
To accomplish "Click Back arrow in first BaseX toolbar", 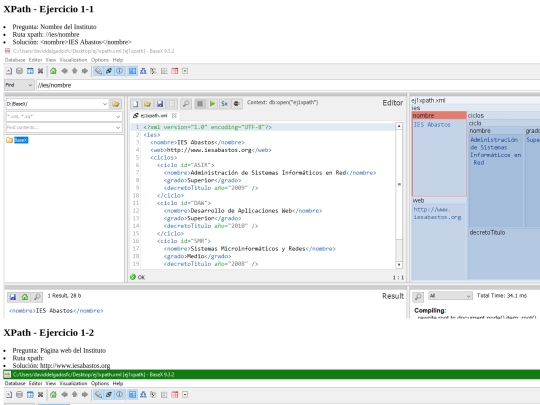I will (64, 71).
